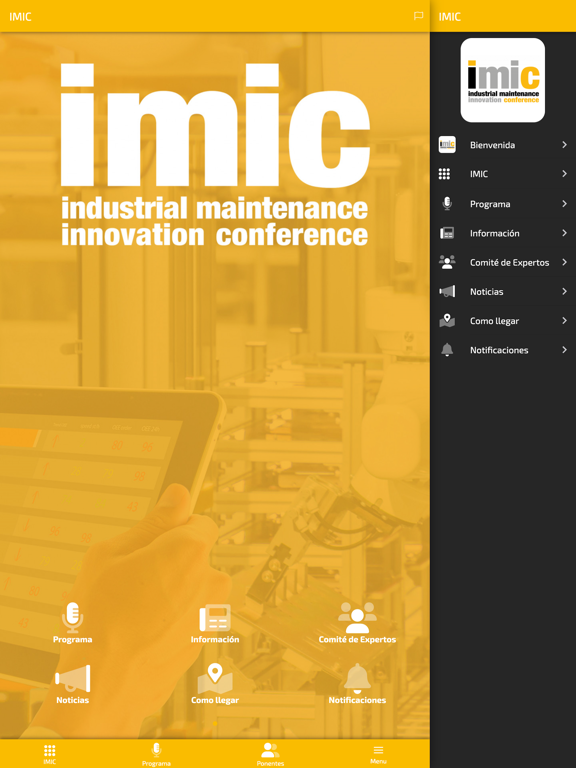Screen dimensions: 576x768
Task: Open Información phone icon on home grid
Action: pos(215,618)
